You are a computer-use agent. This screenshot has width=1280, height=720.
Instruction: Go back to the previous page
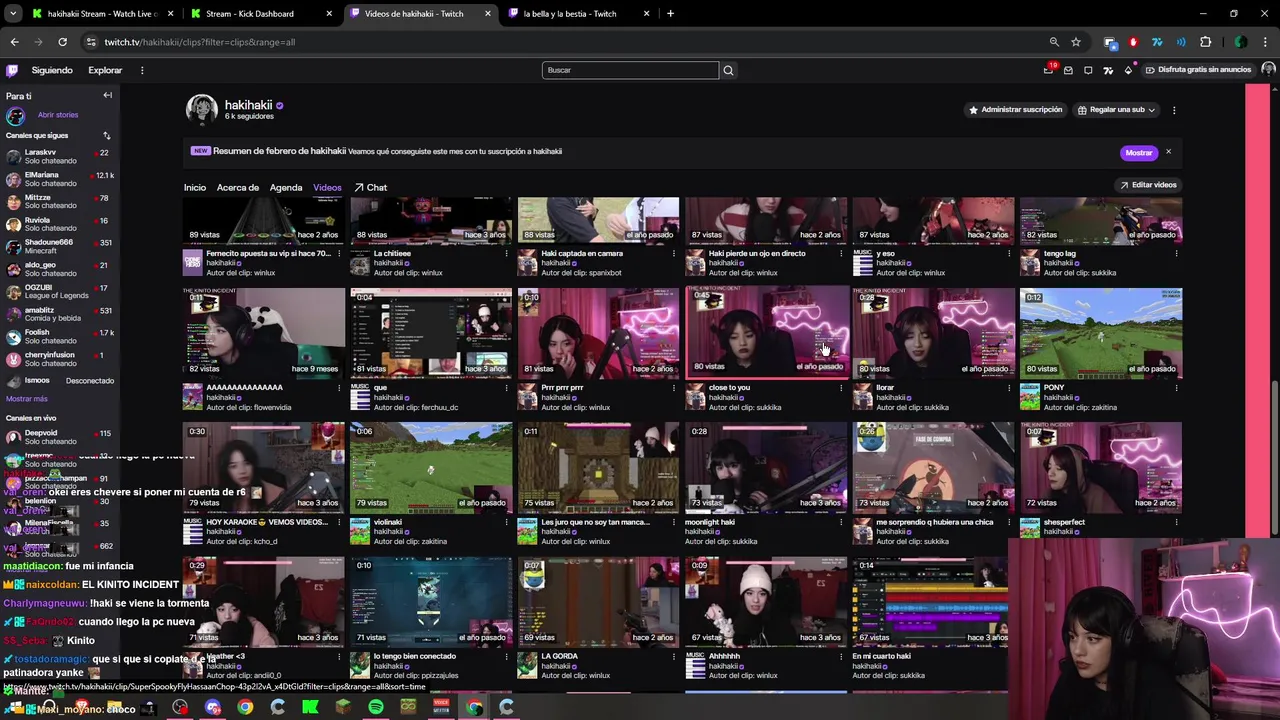click(x=14, y=42)
